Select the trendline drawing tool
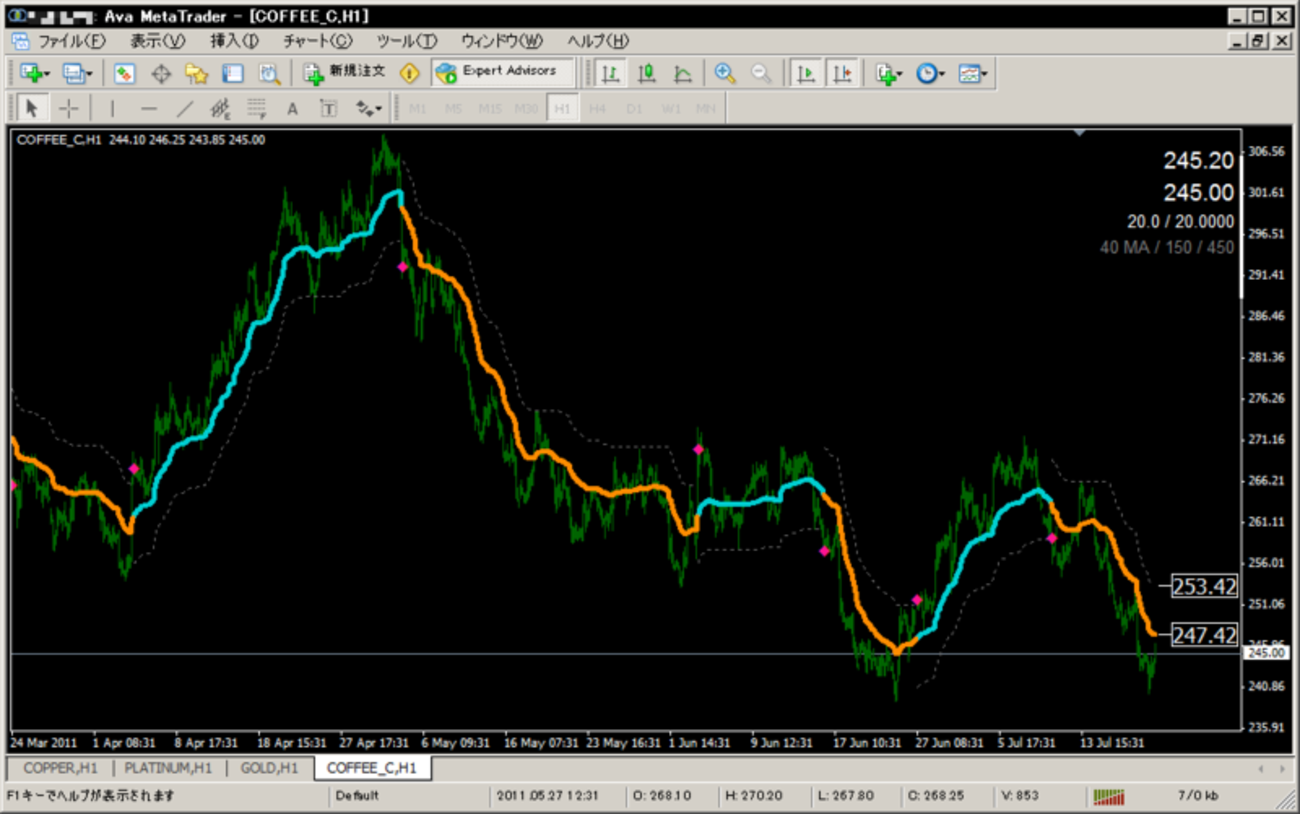This screenshot has width=1300, height=814. point(184,109)
